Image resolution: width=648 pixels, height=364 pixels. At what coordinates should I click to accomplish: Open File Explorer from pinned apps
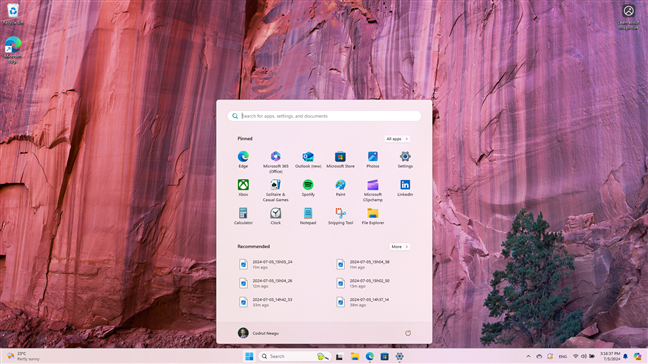pyautogui.click(x=373, y=216)
